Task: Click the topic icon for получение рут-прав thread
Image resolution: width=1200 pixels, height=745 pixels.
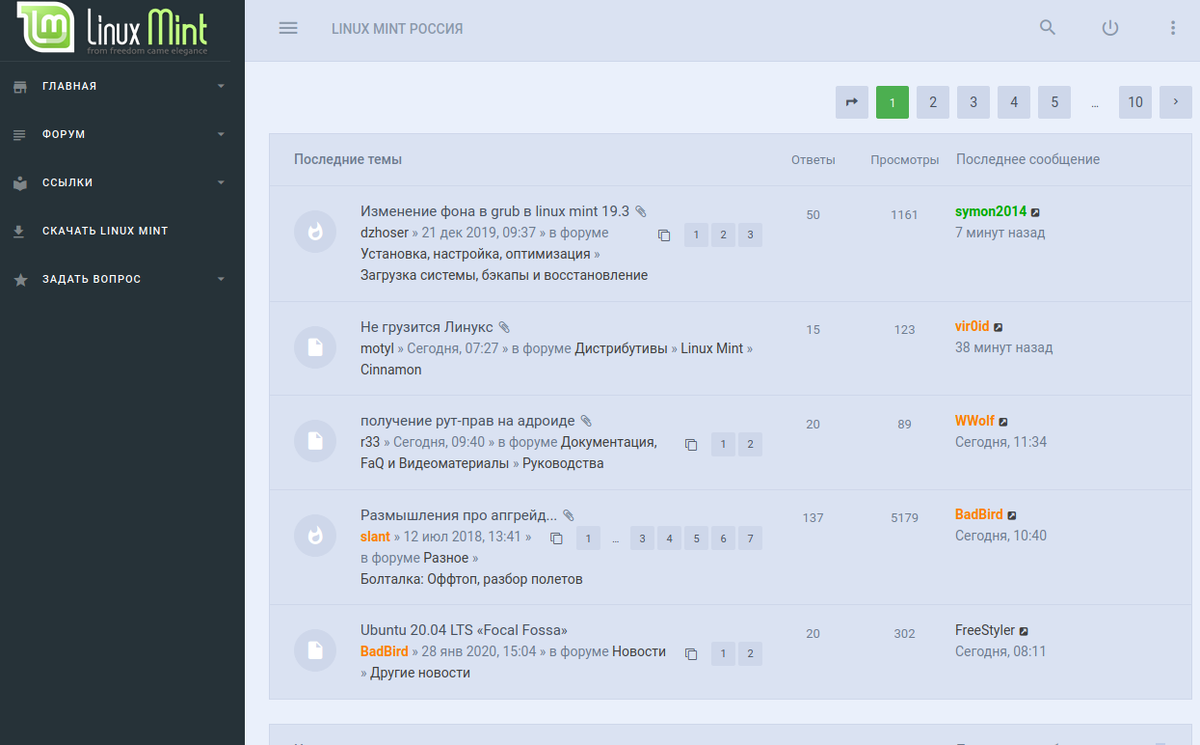Action: pos(315,442)
